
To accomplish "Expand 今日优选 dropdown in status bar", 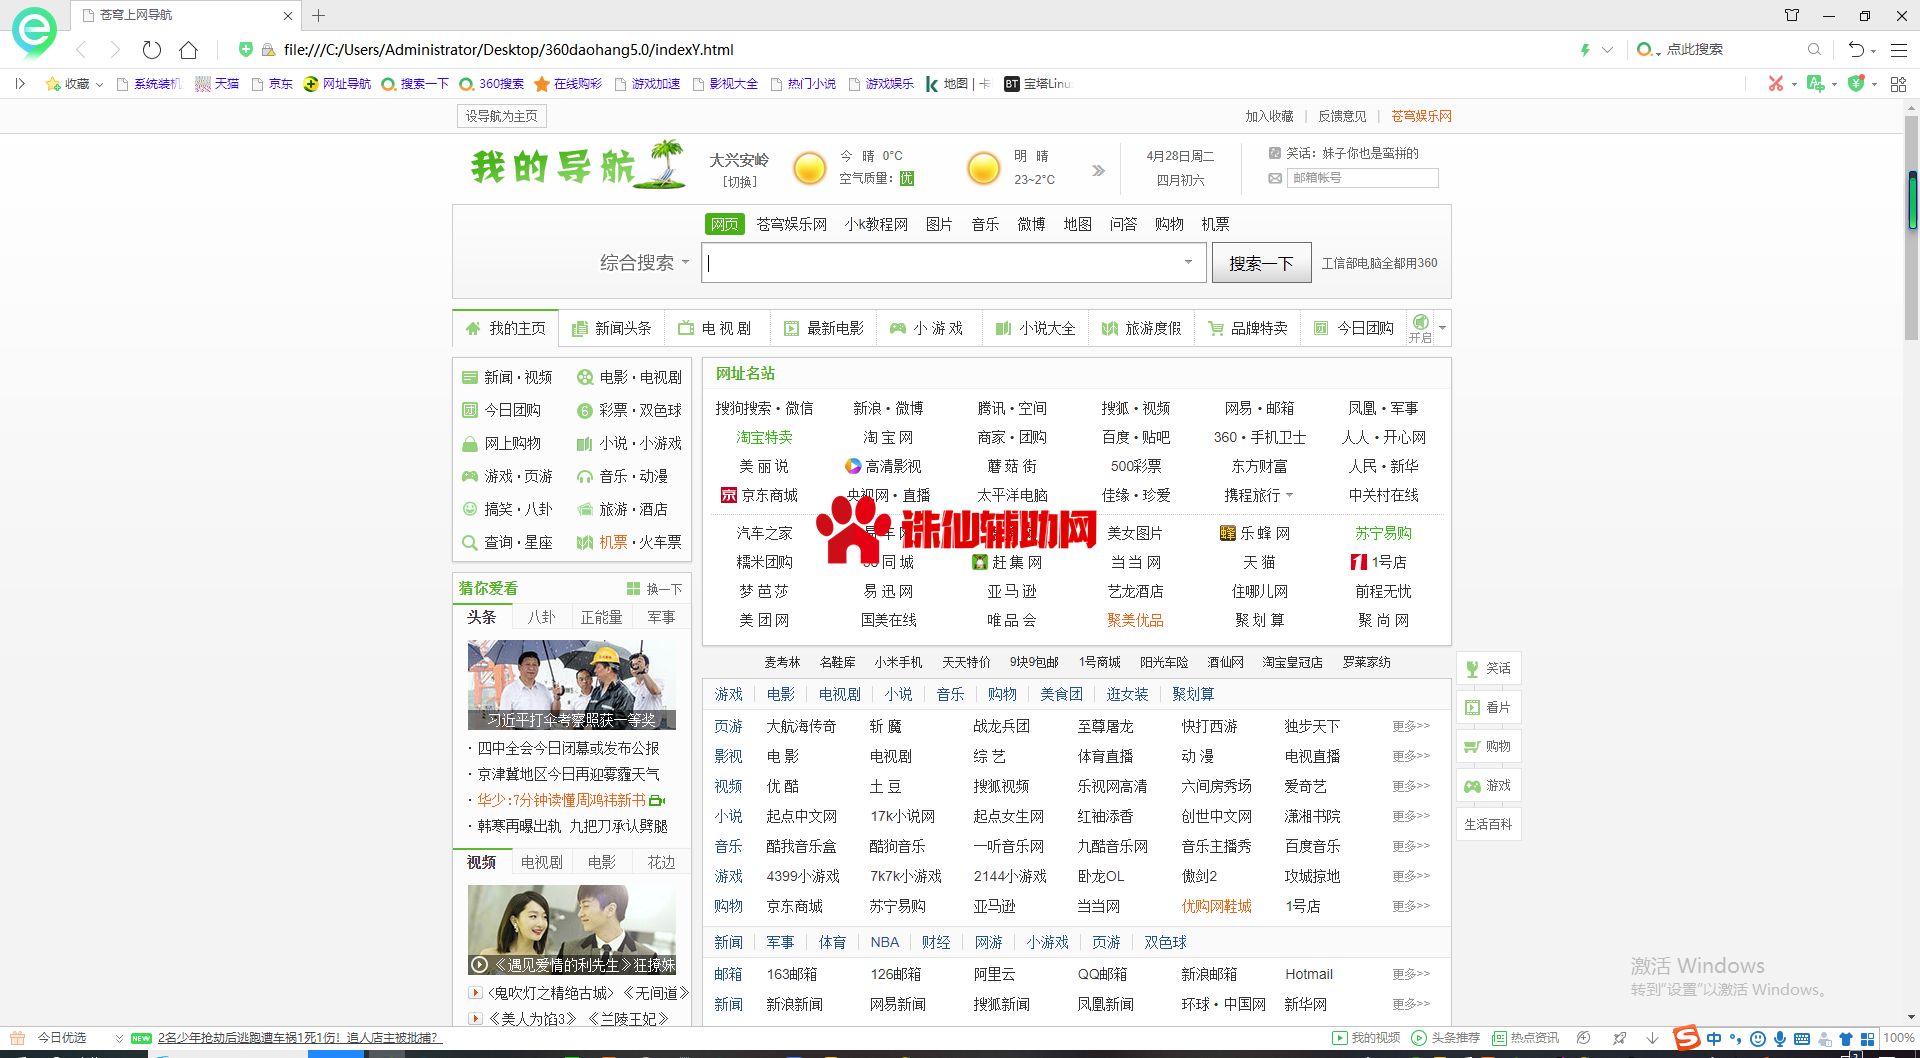I will point(119,1038).
